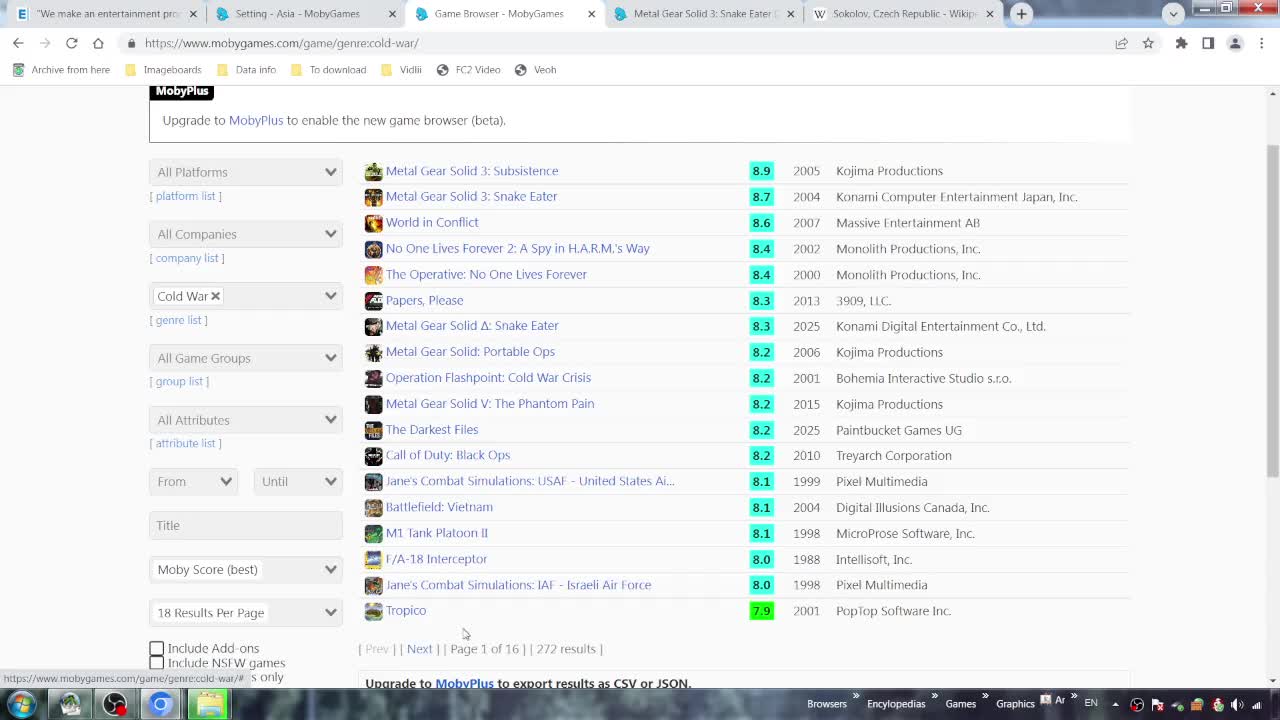This screenshot has height=720, width=1280.
Task: Open the 18 Results Per Page dropdown
Action: pyautogui.click(x=246, y=613)
